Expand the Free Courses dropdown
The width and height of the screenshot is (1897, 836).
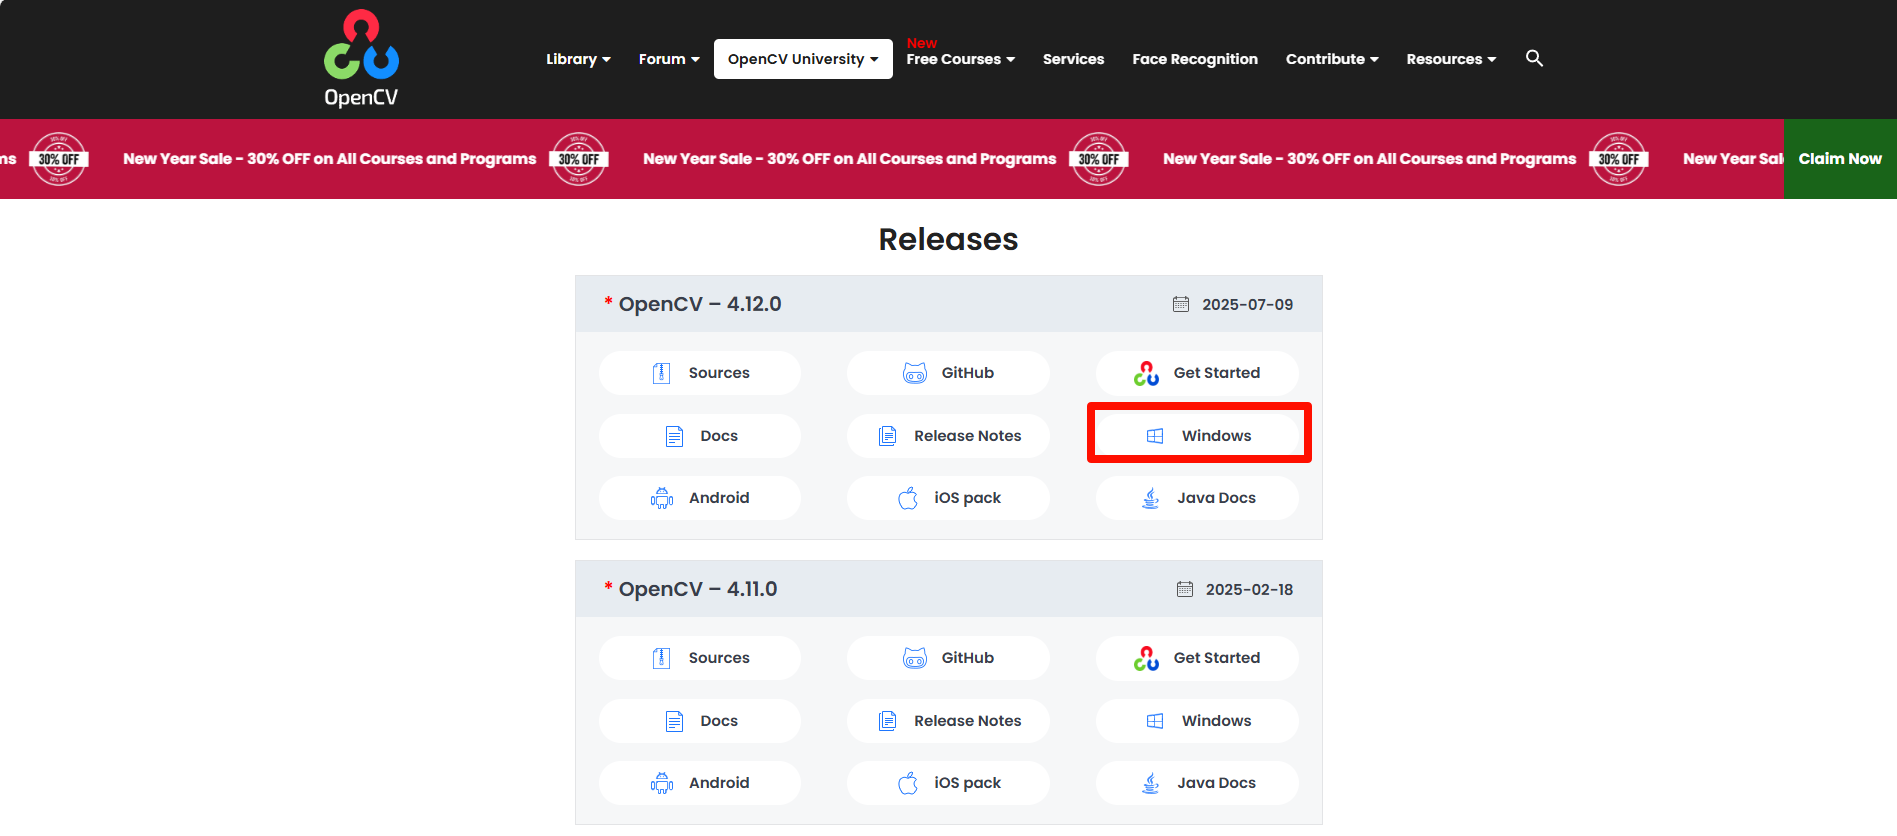click(x=961, y=59)
